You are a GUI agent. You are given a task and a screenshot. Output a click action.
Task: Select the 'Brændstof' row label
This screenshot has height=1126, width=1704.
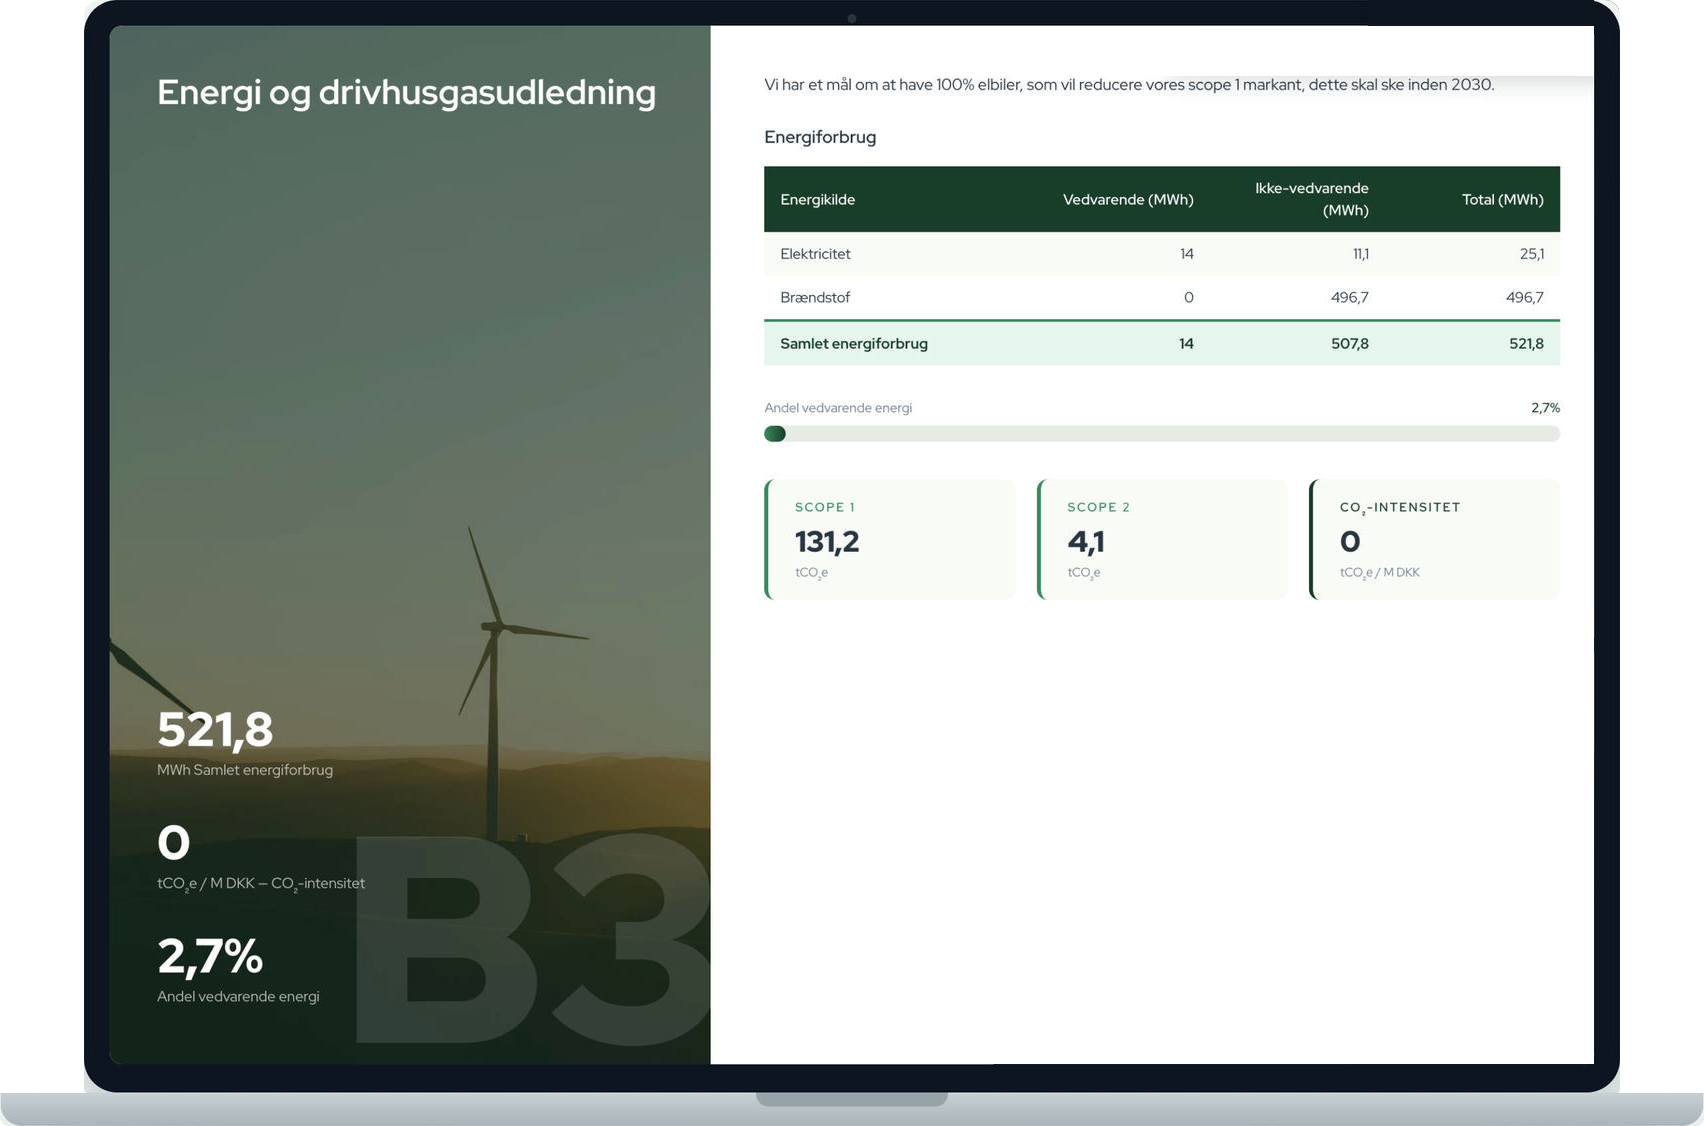pos(815,297)
